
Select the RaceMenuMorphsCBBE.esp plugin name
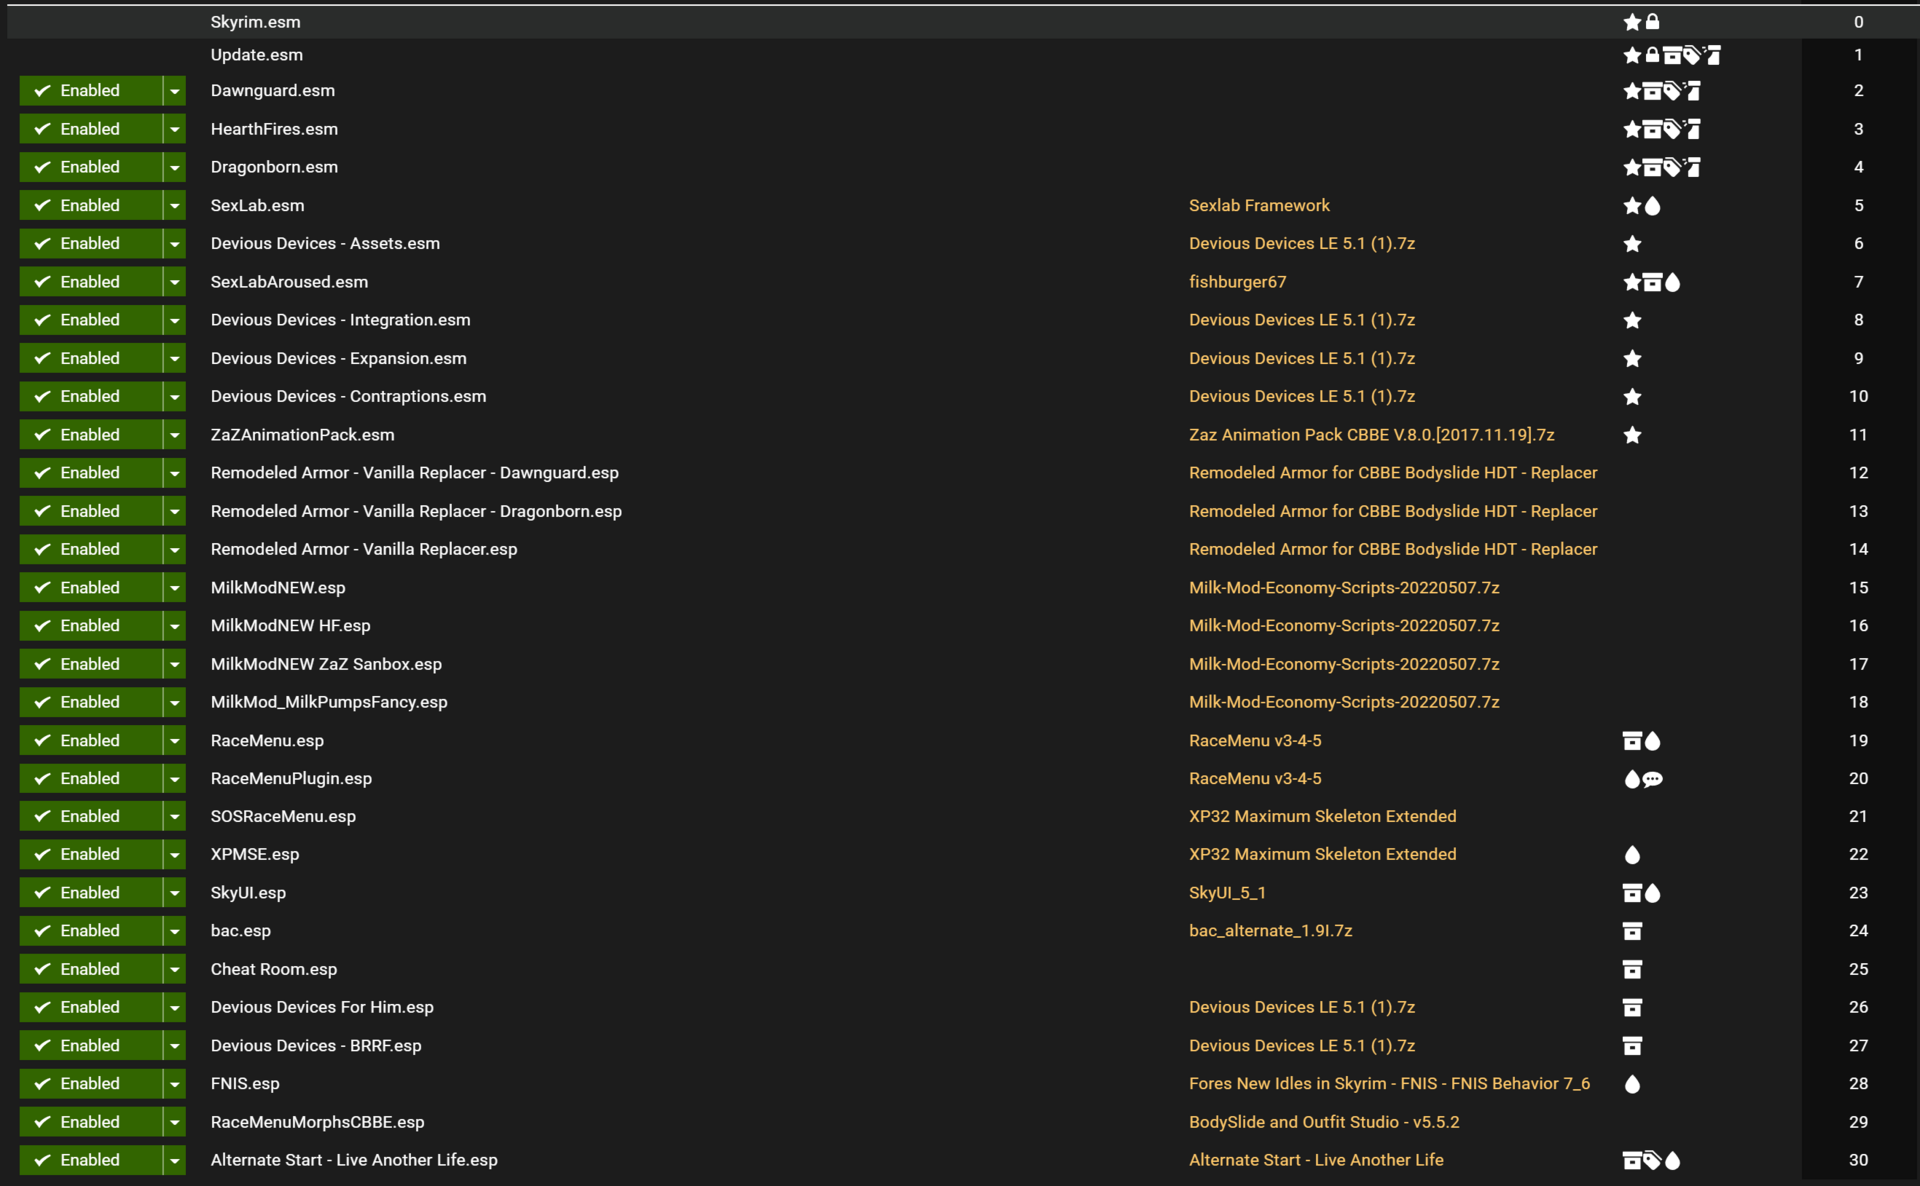point(317,1122)
